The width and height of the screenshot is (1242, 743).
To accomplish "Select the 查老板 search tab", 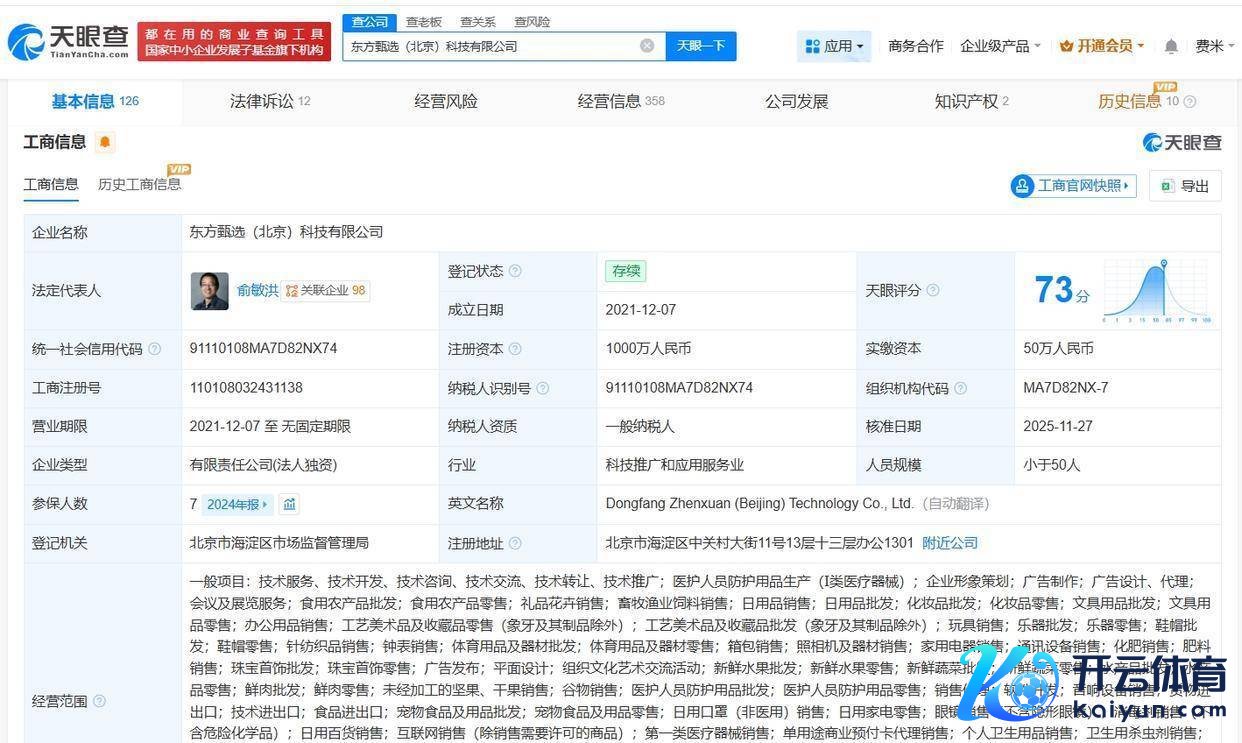I will click(x=423, y=22).
